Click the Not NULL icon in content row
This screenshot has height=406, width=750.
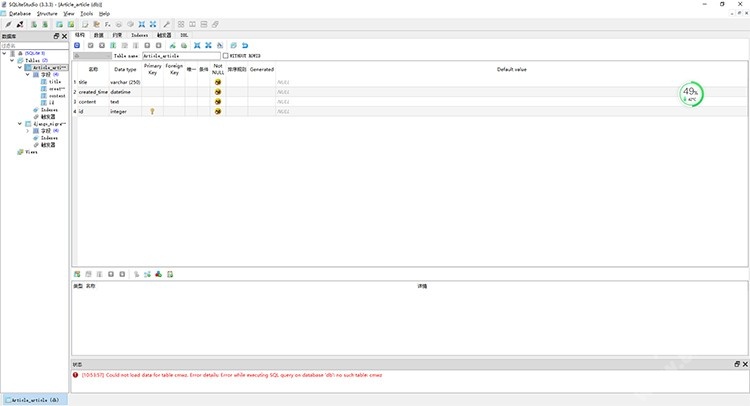[x=218, y=102]
